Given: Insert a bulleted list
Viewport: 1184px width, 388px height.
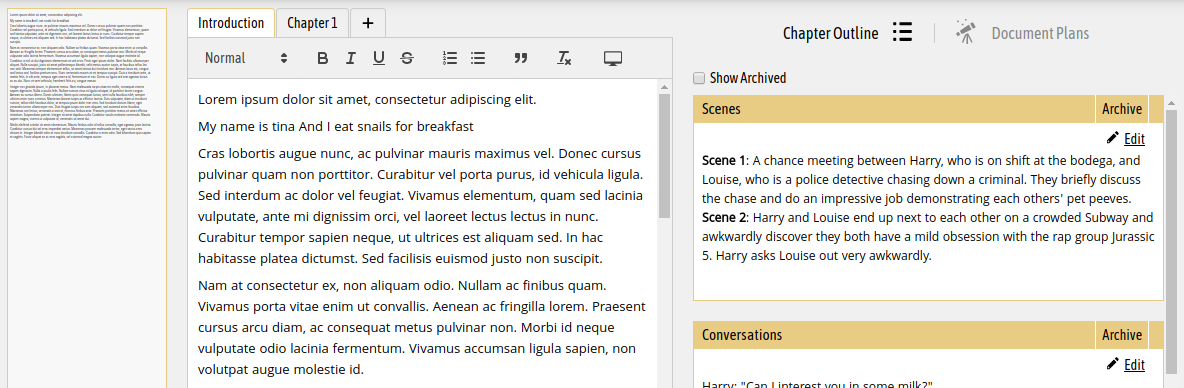Looking at the screenshot, I should pos(477,58).
